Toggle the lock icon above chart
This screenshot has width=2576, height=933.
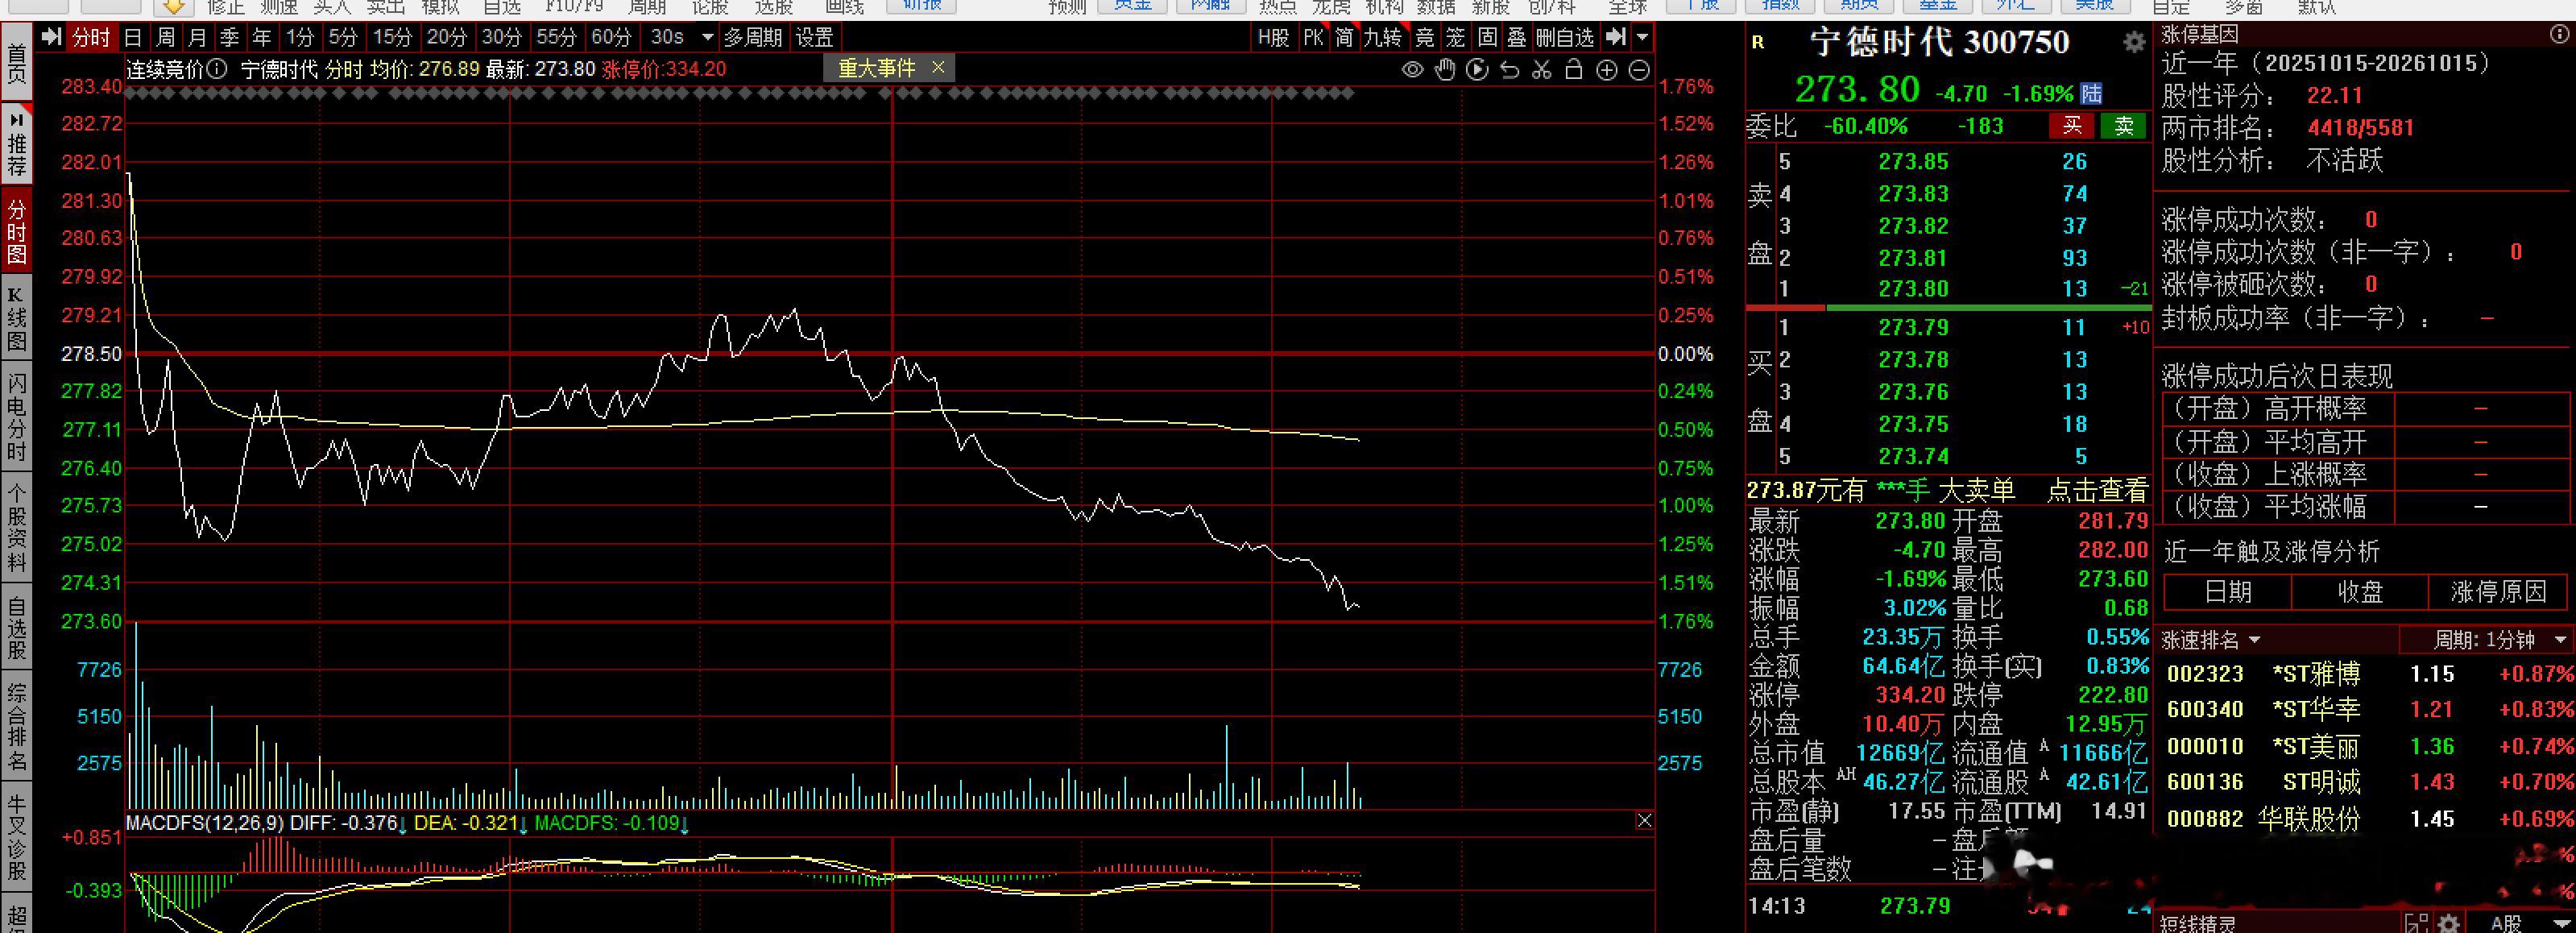(1574, 70)
